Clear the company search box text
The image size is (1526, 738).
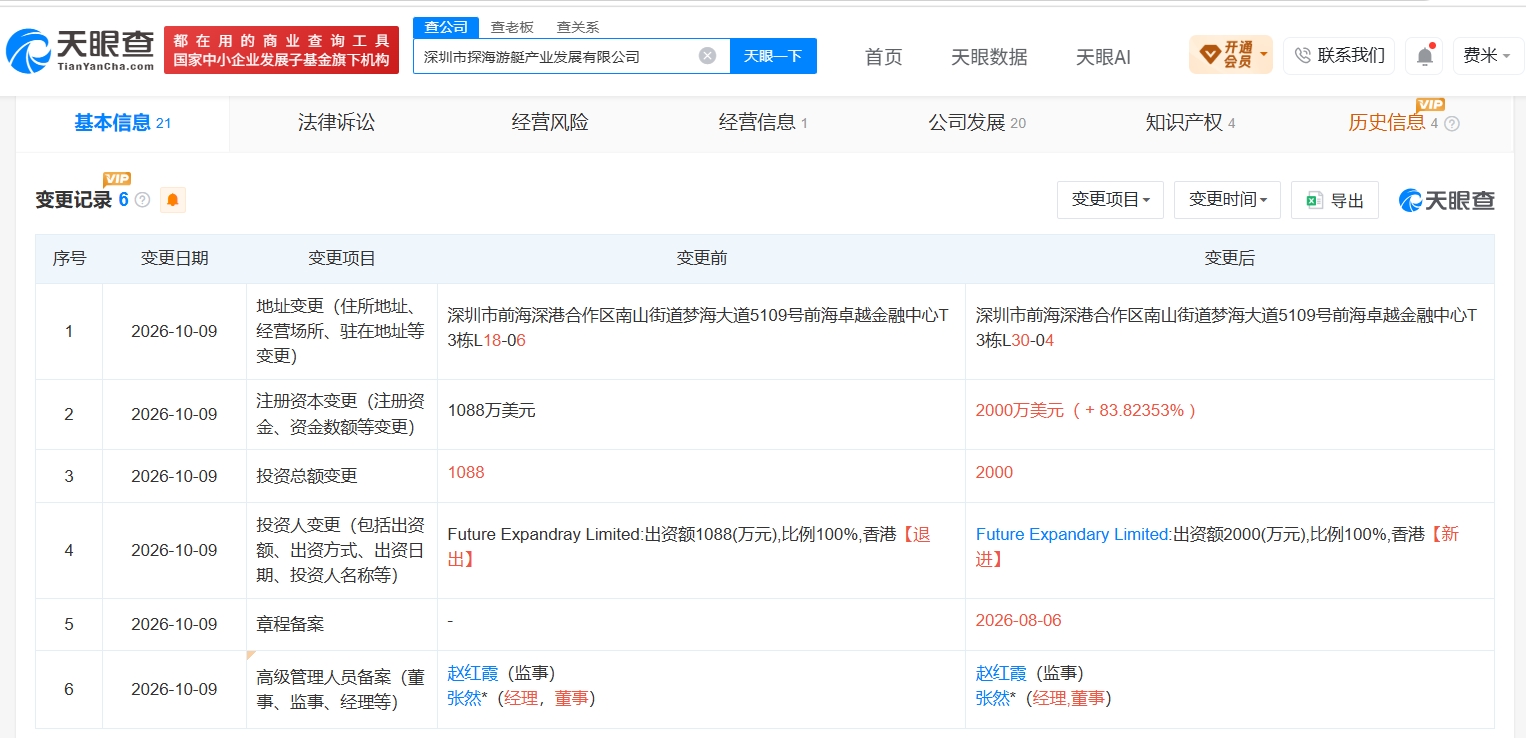click(x=707, y=56)
